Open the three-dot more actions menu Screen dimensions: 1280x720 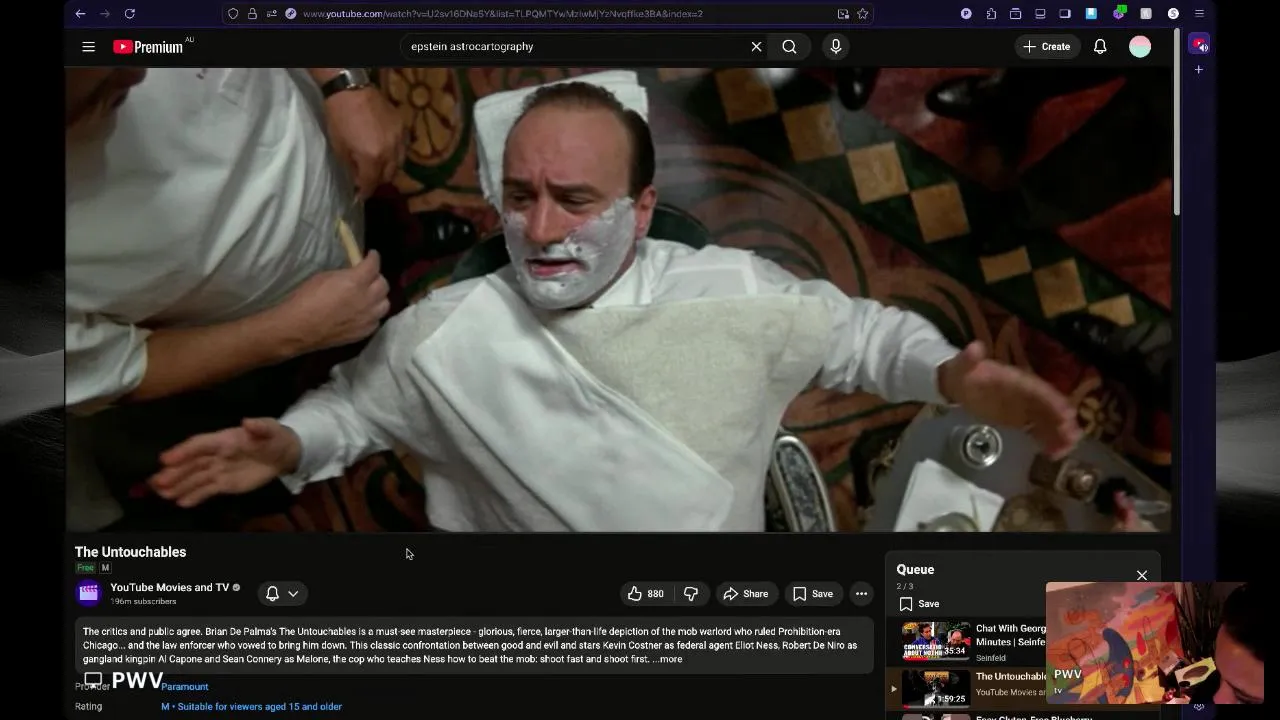click(861, 594)
